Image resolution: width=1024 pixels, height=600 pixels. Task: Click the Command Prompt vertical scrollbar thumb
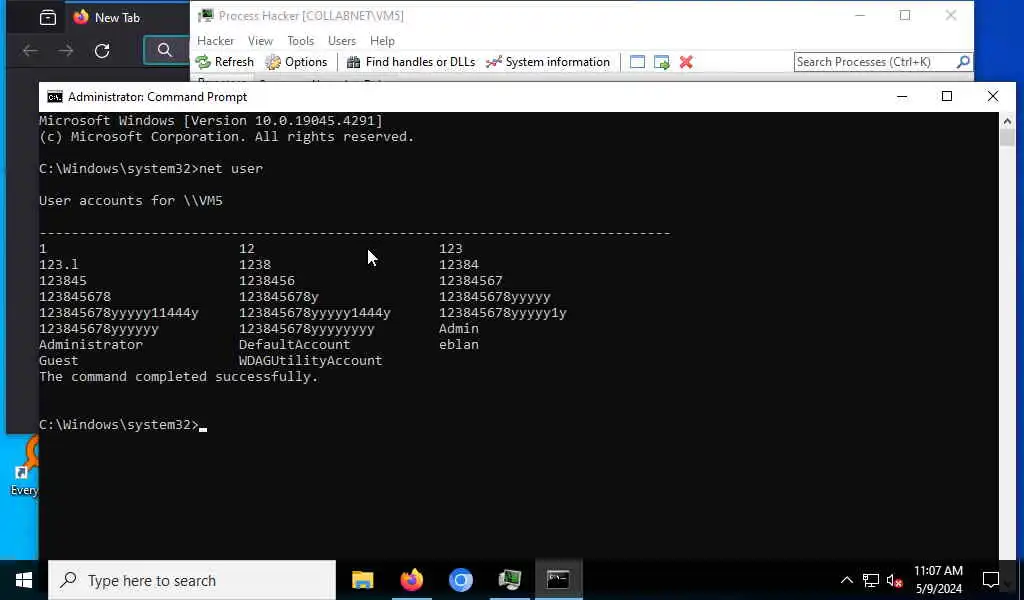pyautogui.click(x=1007, y=137)
